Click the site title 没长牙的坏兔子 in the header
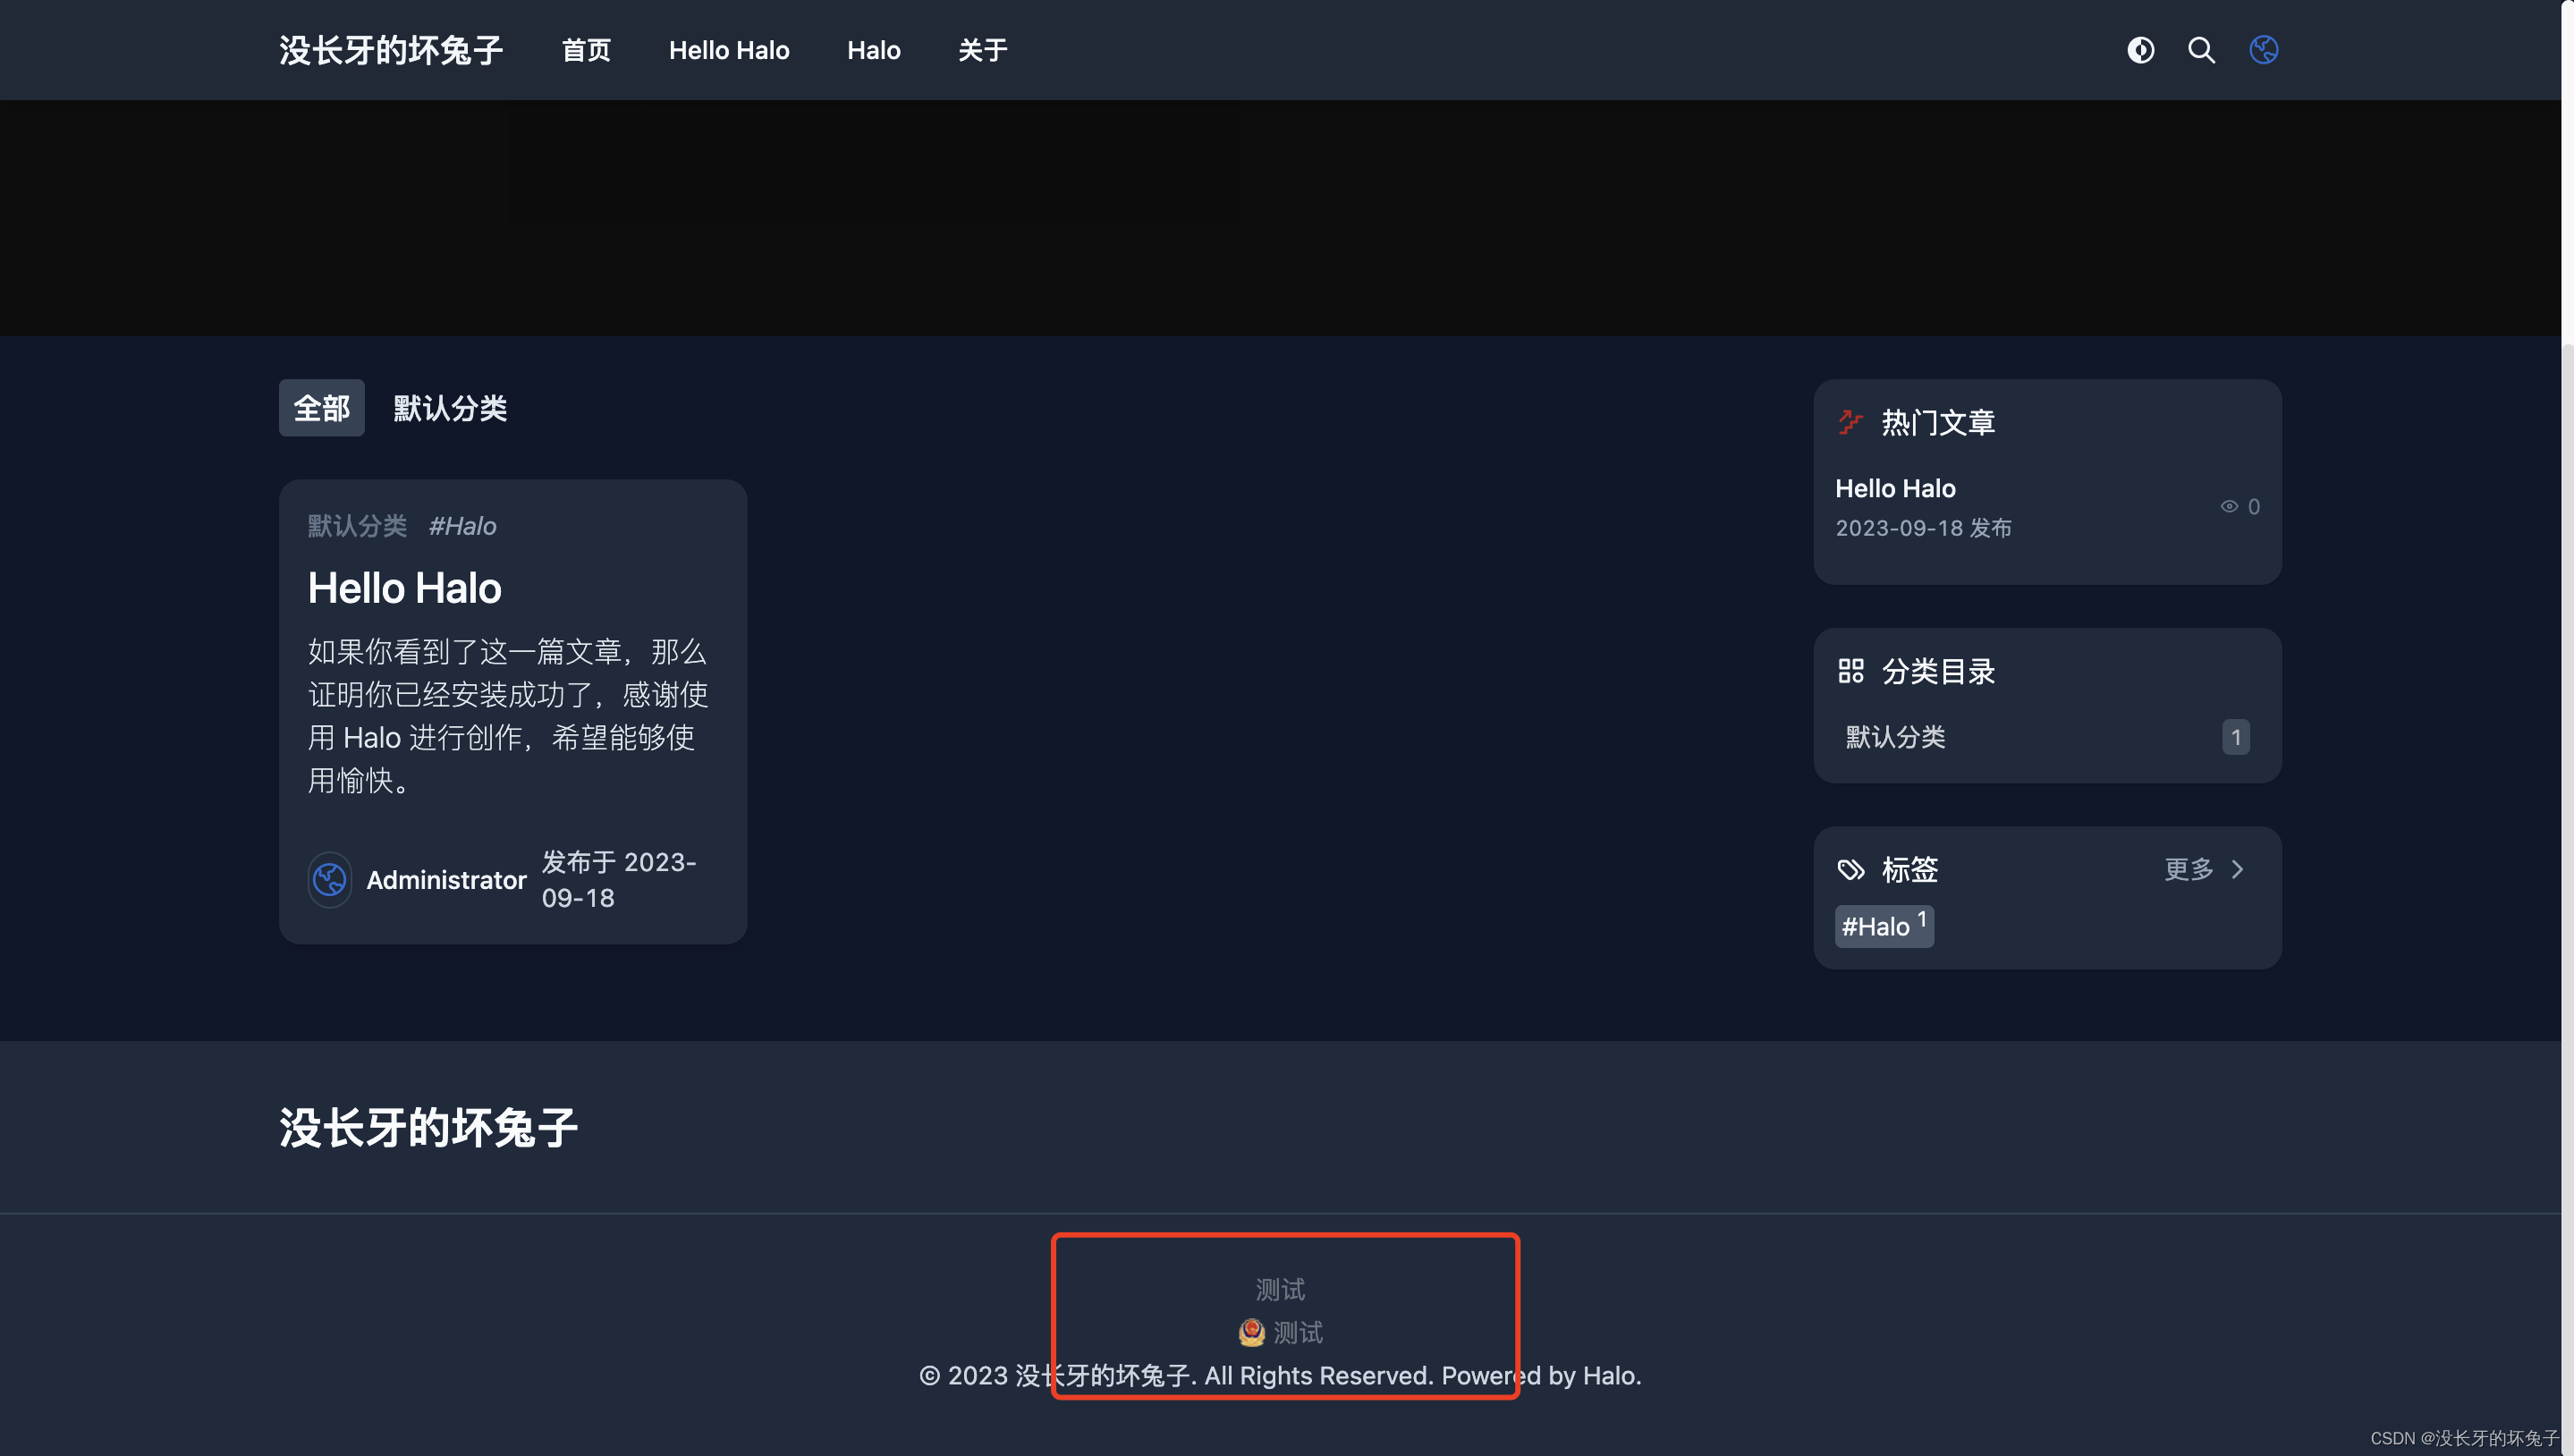The width and height of the screenshot is (2574, 1456). (391, 50)
